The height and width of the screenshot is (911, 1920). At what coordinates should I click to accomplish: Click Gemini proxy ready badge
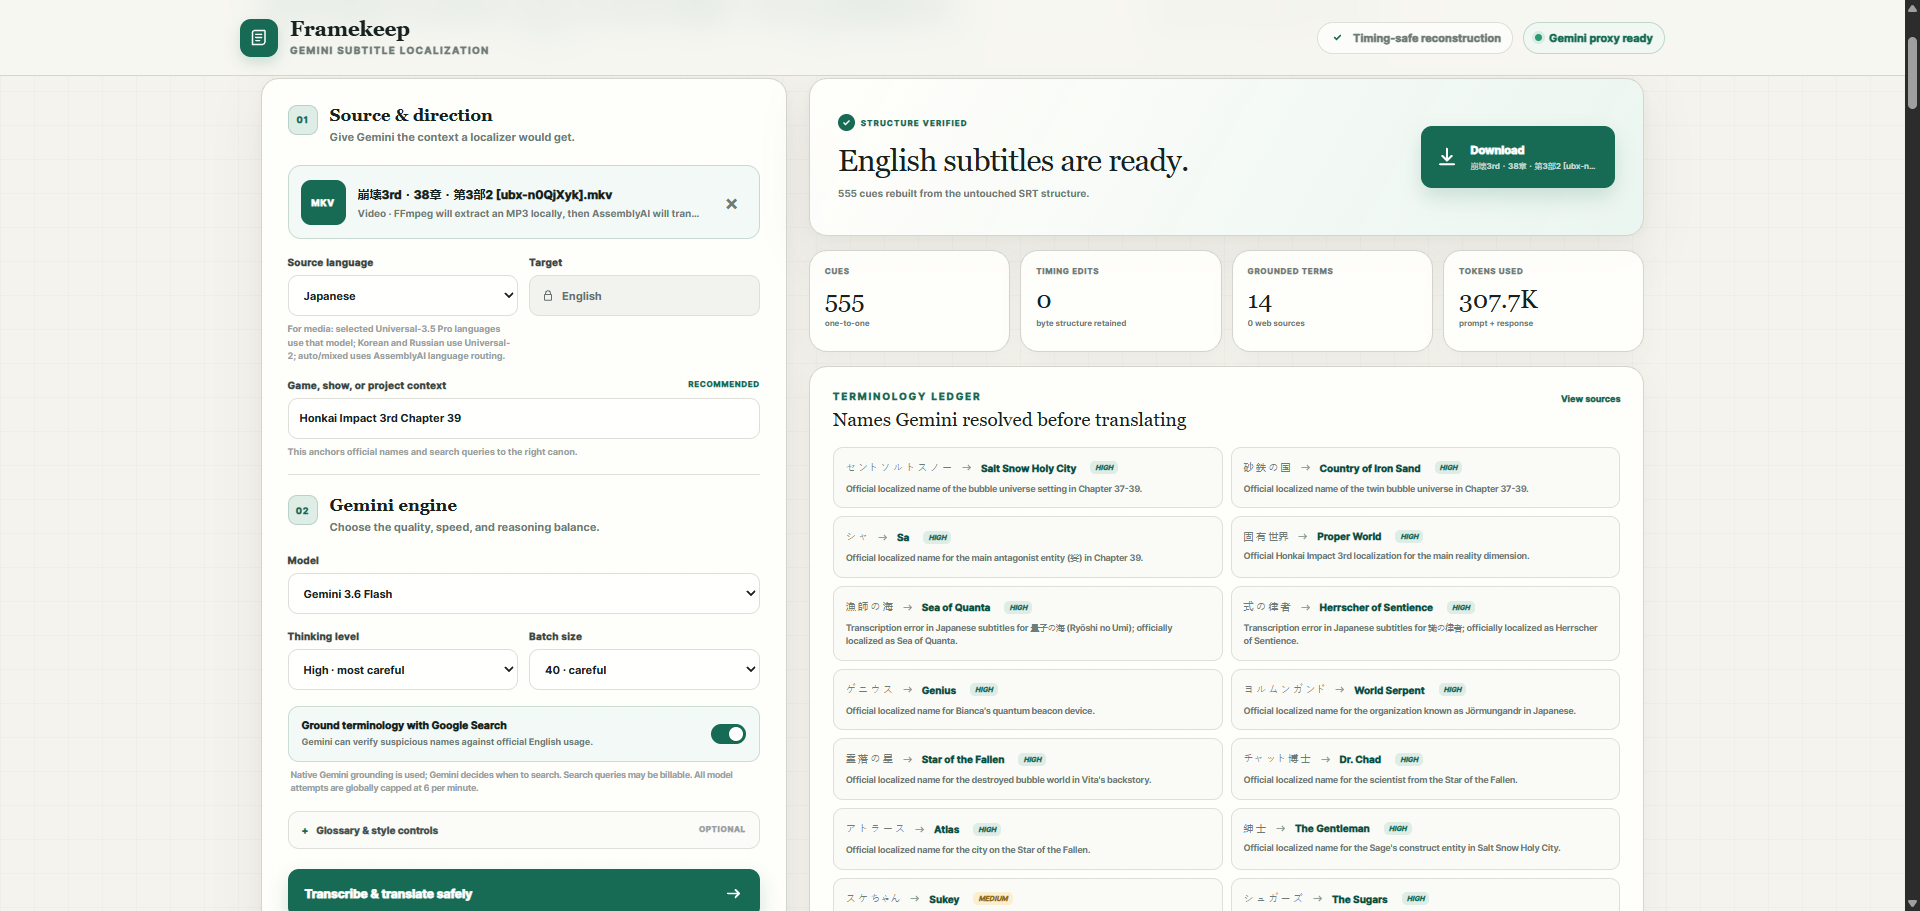click(x=1593, y=38)
